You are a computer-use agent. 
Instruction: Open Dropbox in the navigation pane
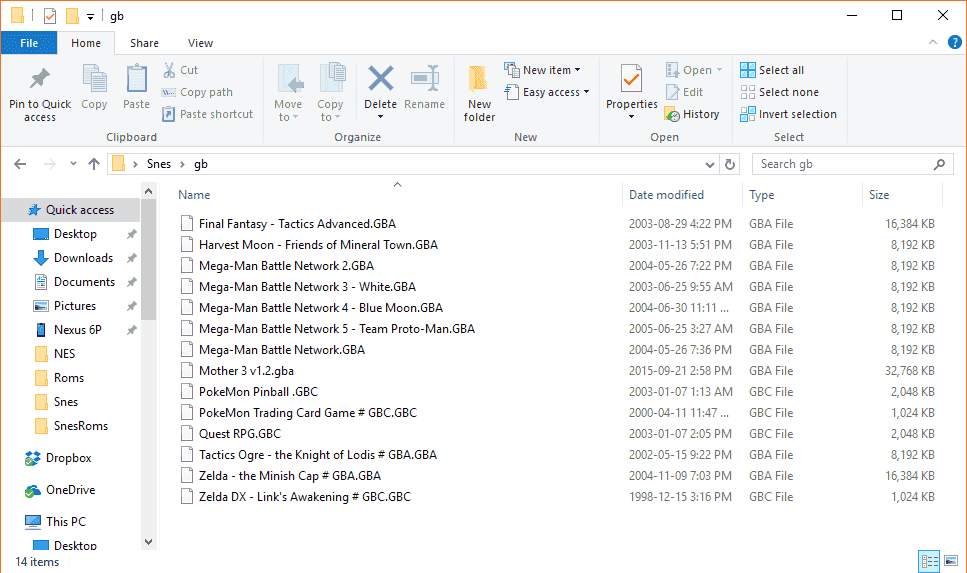point(58,458)
